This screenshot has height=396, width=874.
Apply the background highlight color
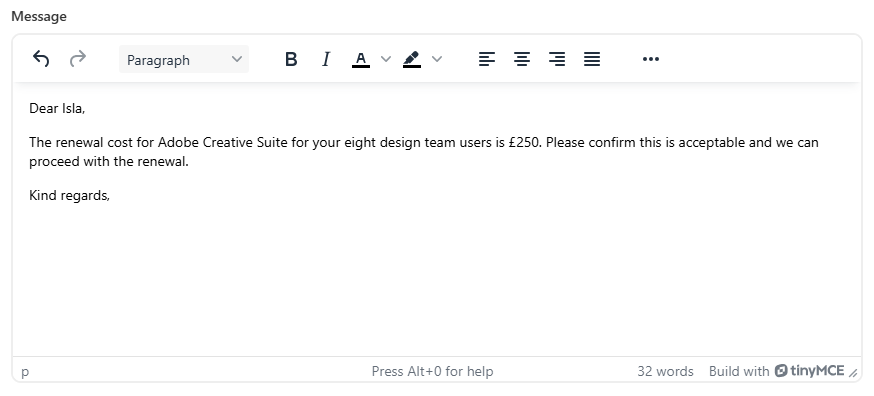pos(412,59)
